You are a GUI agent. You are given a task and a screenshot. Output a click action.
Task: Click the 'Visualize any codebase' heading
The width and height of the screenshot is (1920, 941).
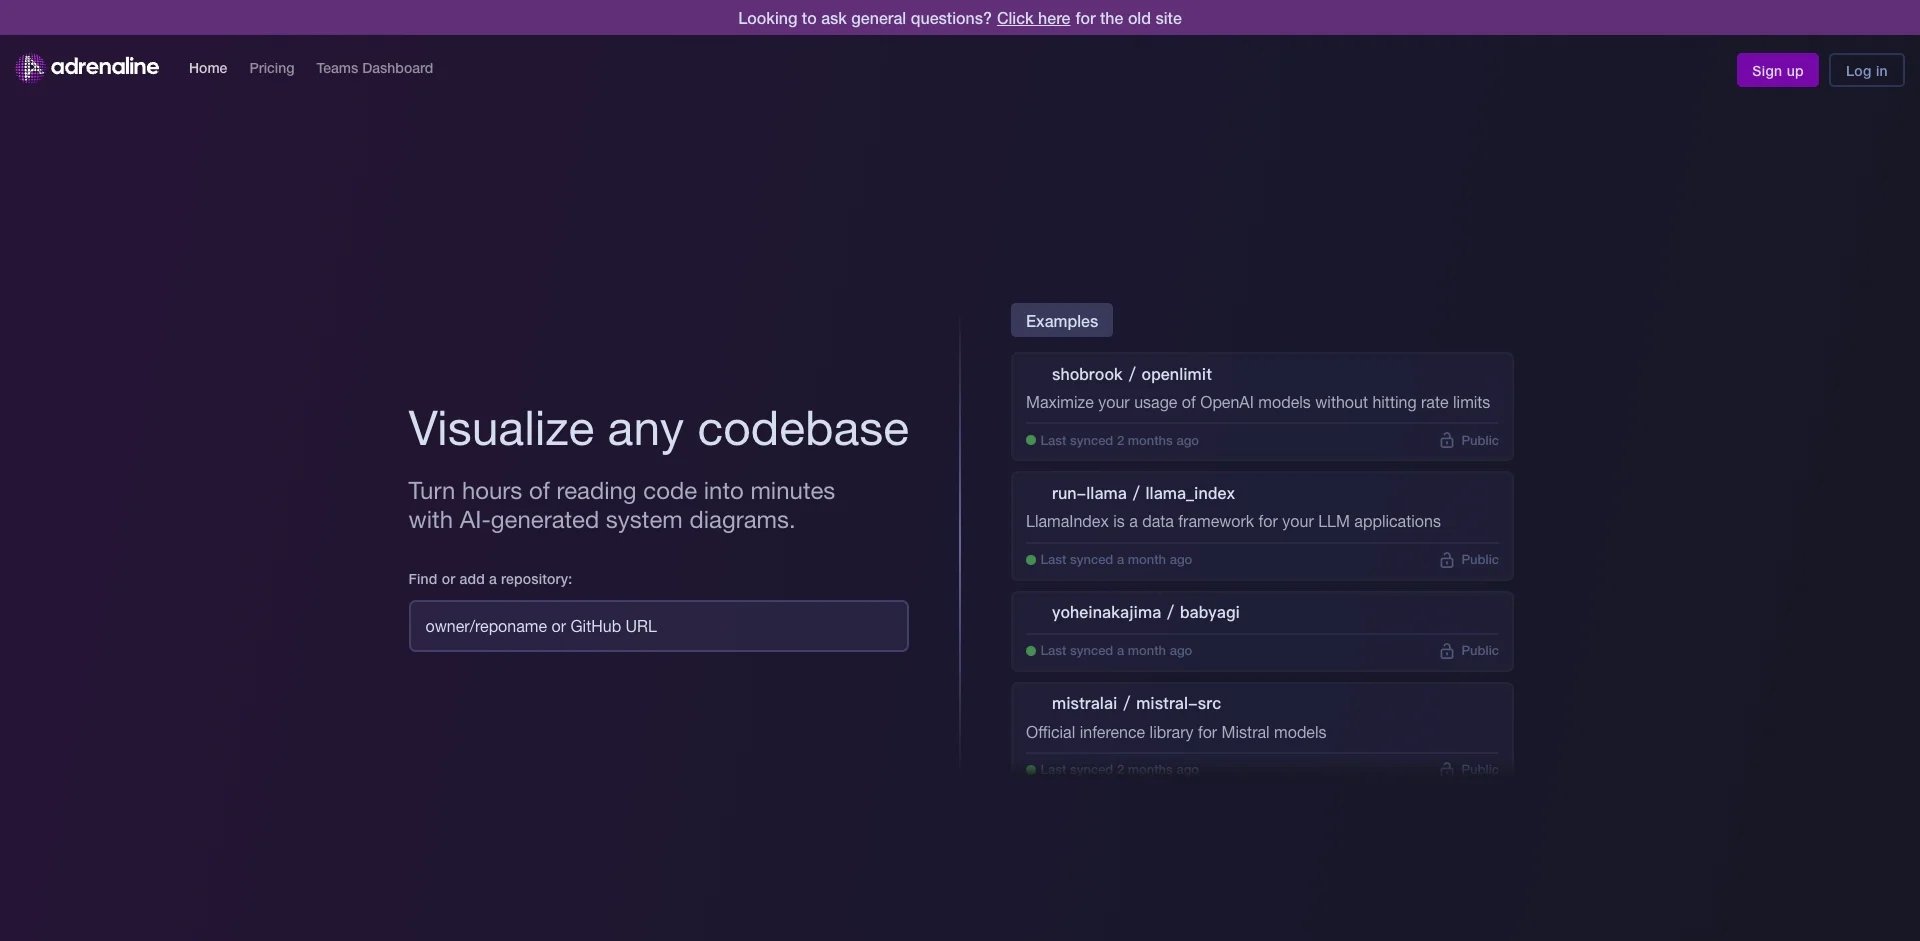point(658,429)
